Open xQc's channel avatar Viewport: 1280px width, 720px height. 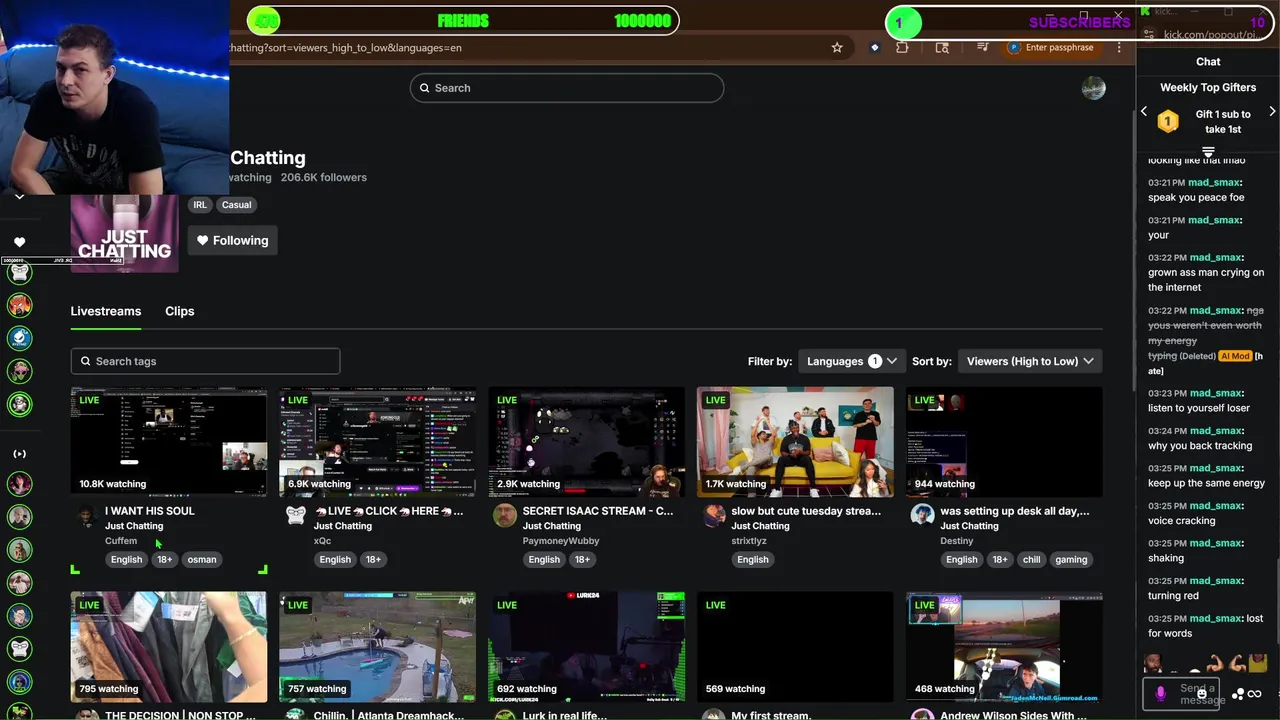click(295, 515)
